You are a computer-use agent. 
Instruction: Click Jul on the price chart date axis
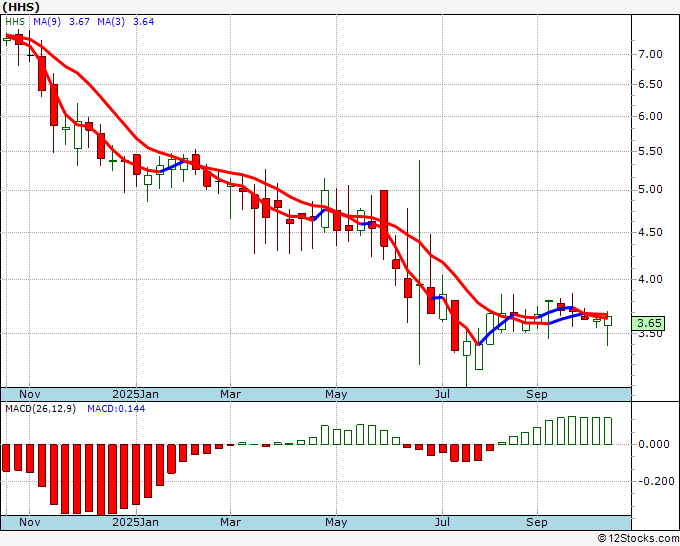(442, 394)
